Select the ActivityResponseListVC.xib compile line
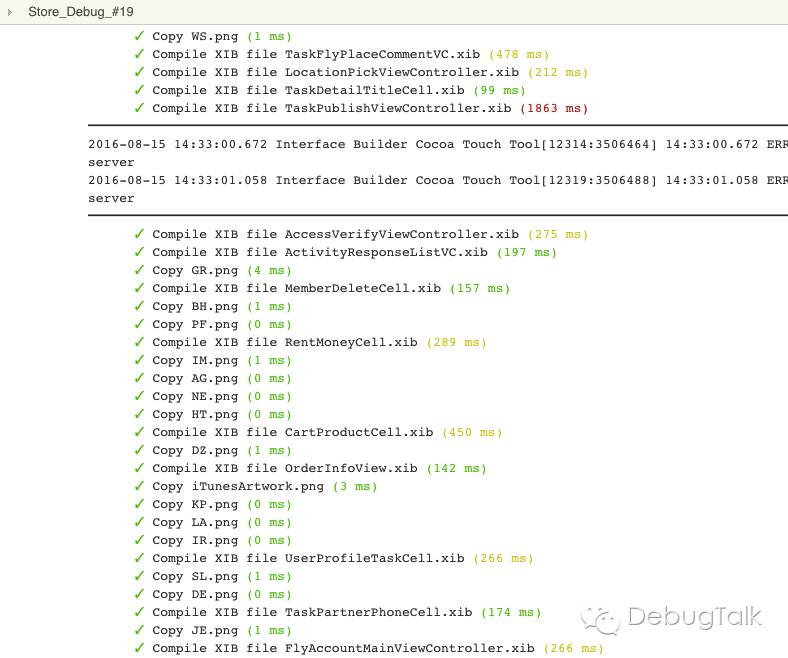The height and width of the screenshot is (658, 788). (x=345, y=252)
